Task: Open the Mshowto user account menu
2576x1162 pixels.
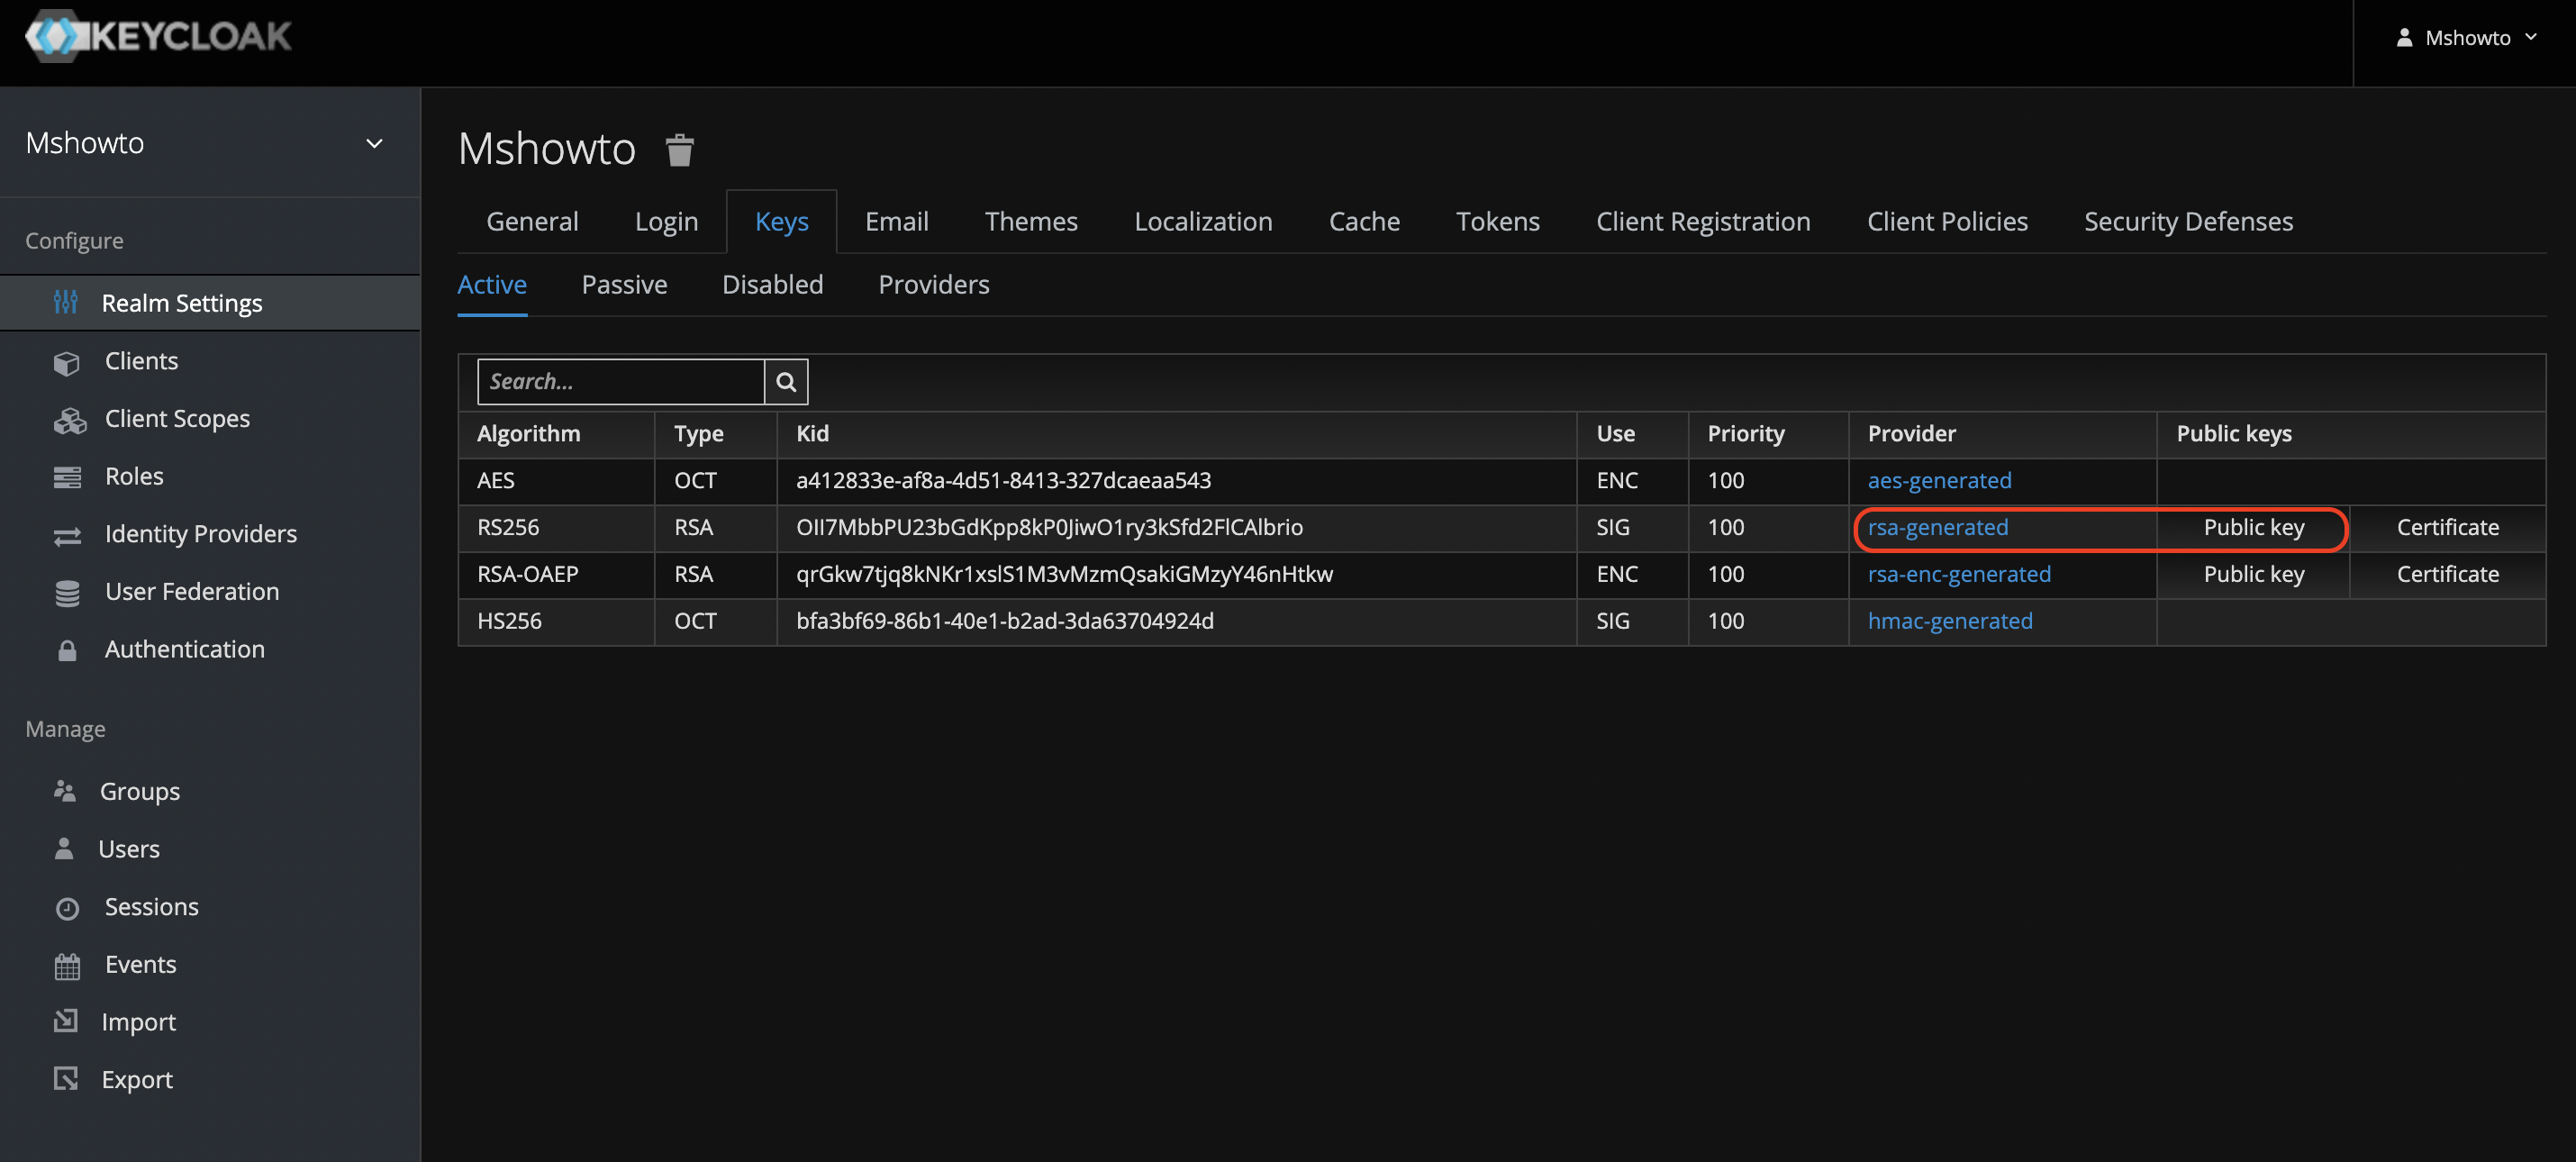Action: (2465, 37)
